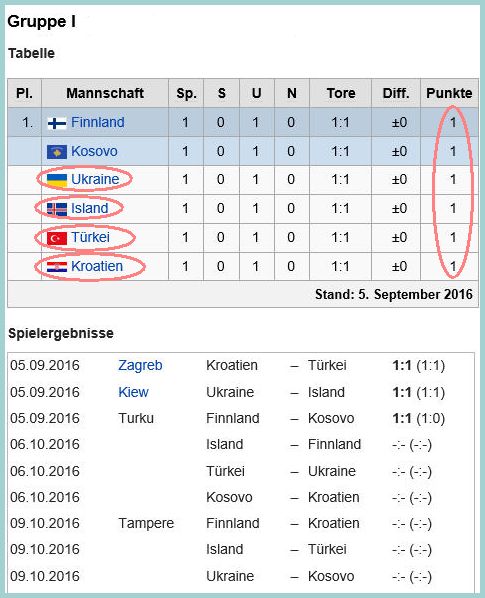Screen dimensions: 485x598
Task: Click the Turkey flag icon
Action: (x=57, y=238)
